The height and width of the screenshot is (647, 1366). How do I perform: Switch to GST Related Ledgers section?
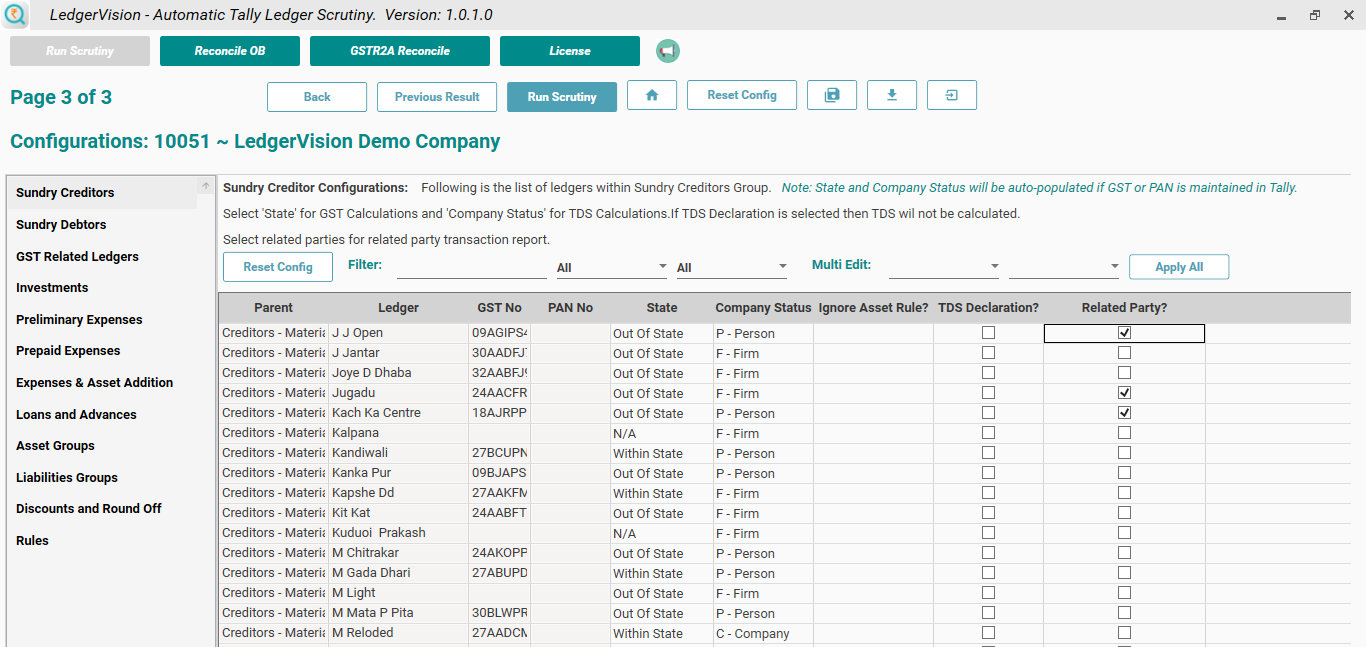79,256
